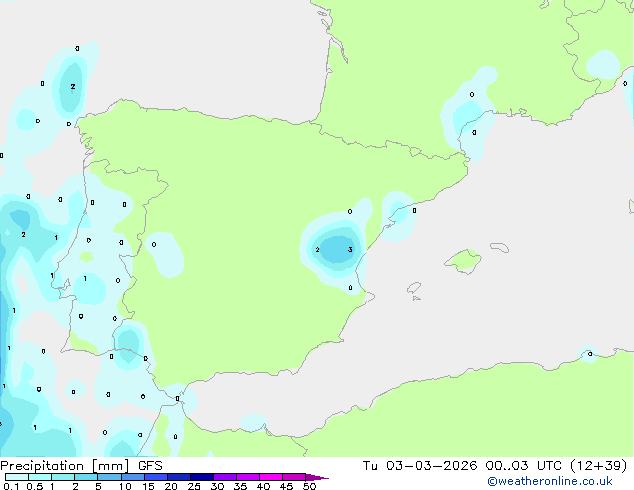The width and height of the screenshot is (634, 490).
Task: Click the 'Precipitation [mm]' title text
Action: (65, 466)
